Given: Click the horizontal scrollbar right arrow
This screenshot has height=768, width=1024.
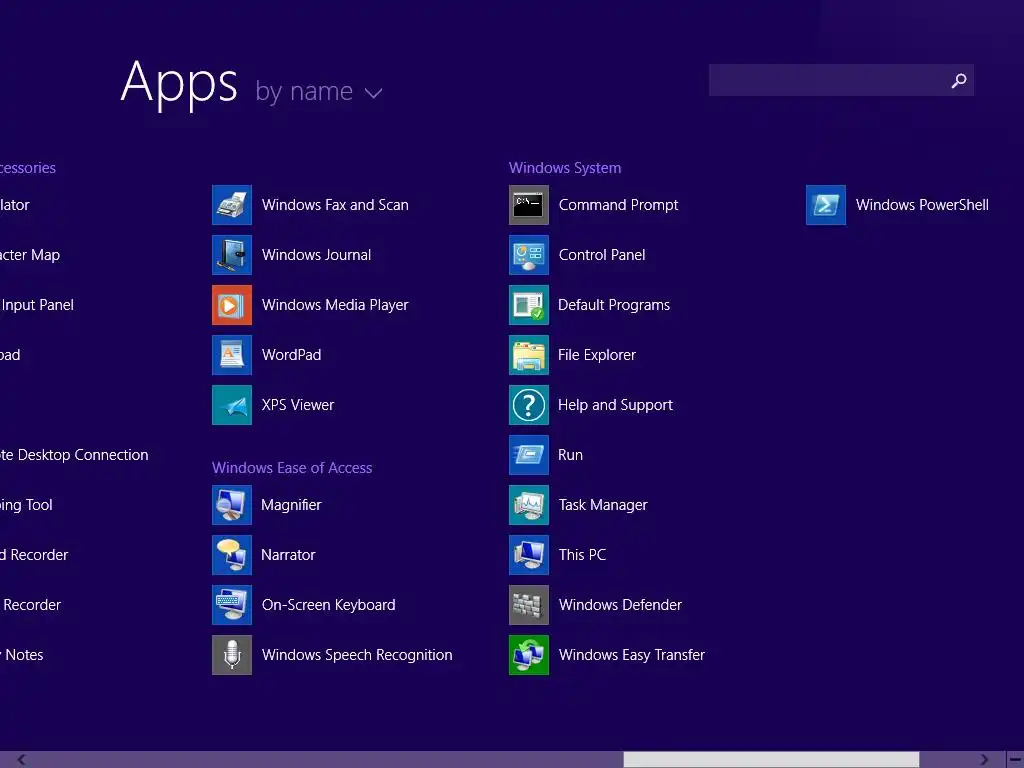Looking at the screenshot, I should point(984,760).
